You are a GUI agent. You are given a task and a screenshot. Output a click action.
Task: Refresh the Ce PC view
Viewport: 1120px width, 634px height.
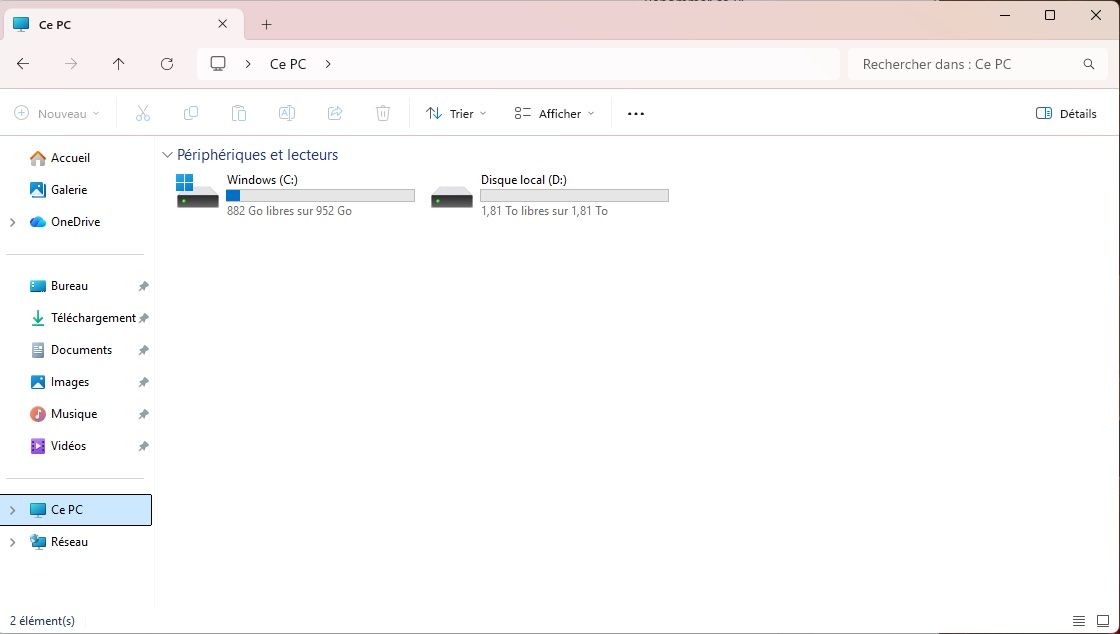point(167,64)
